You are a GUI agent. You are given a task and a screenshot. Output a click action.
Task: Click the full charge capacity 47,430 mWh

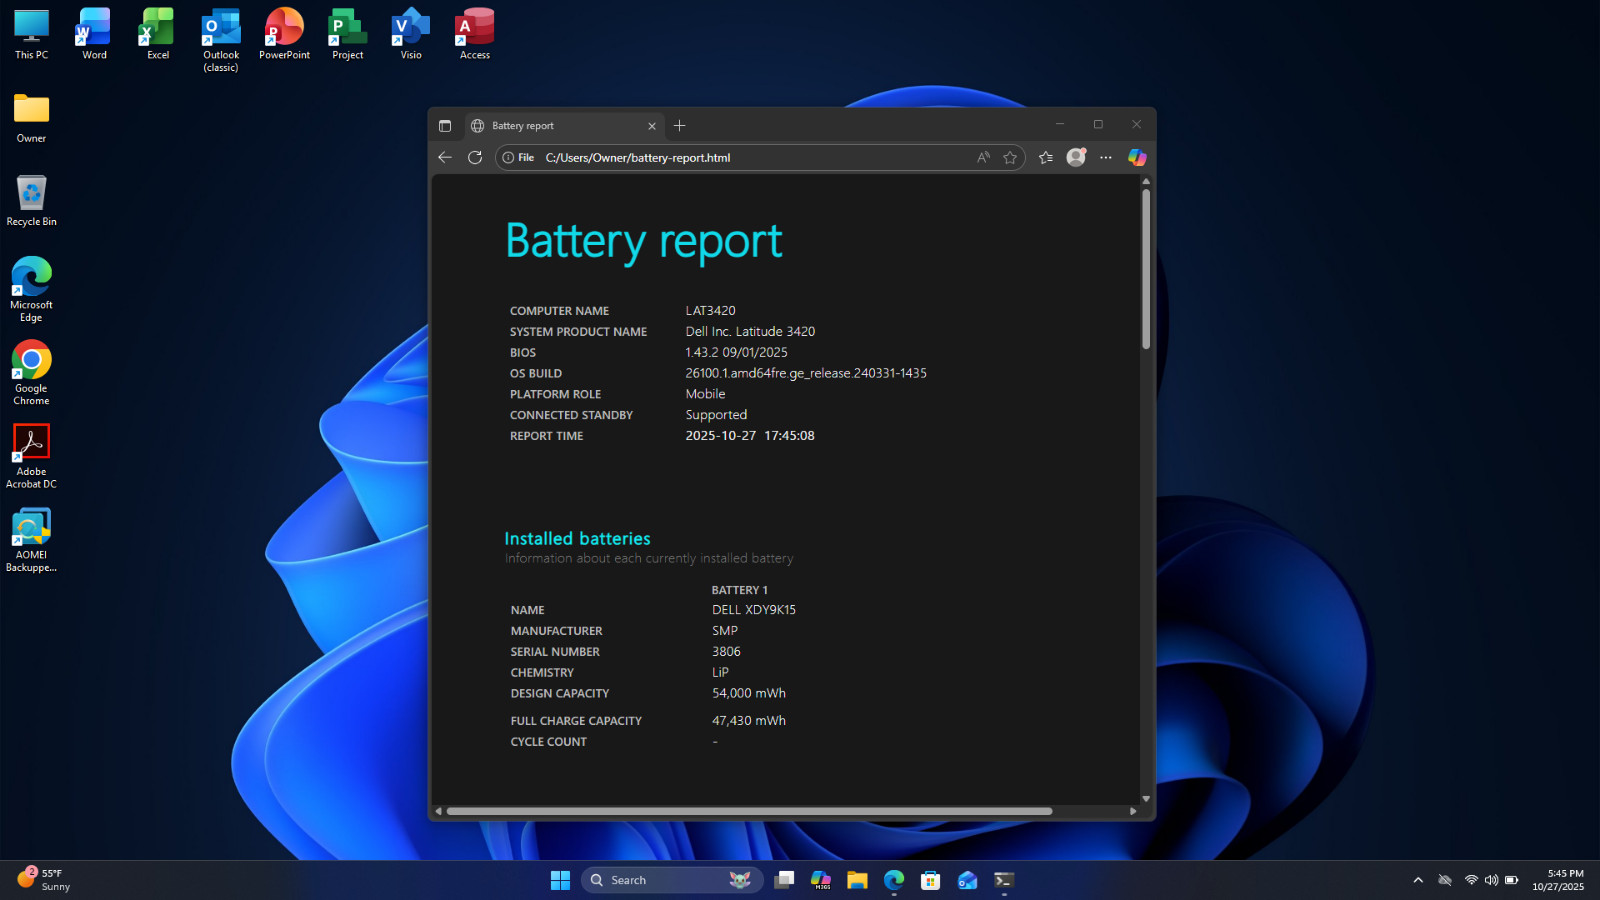coord(749,721)
